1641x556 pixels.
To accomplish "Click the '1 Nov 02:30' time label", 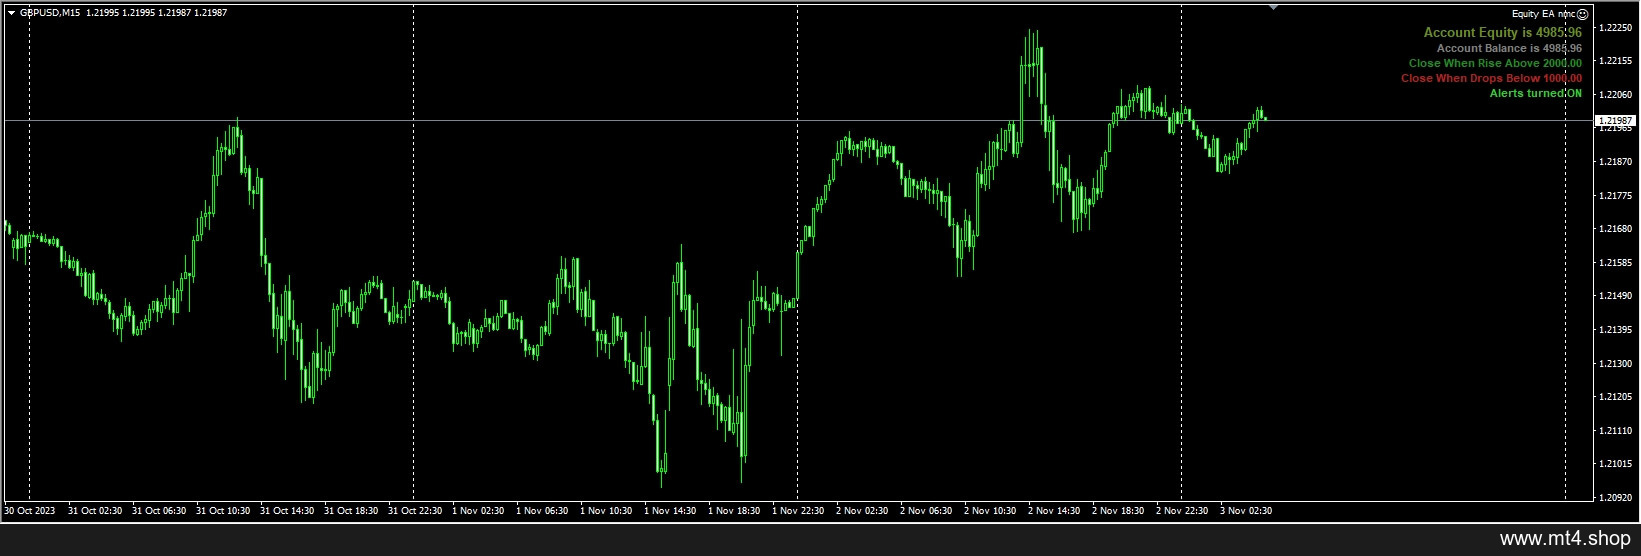I will point(478,511).
